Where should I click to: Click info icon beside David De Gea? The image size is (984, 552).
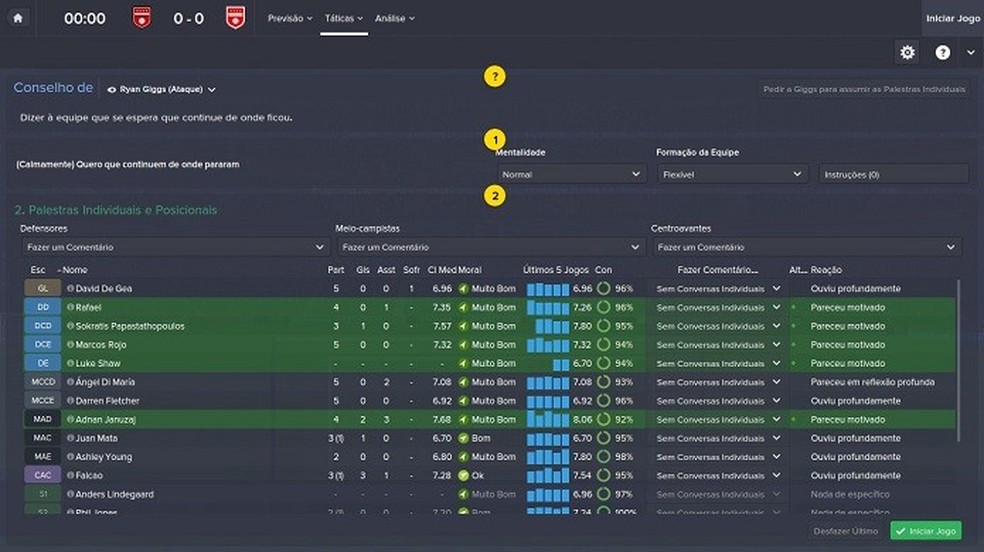[x=70, y=289]
